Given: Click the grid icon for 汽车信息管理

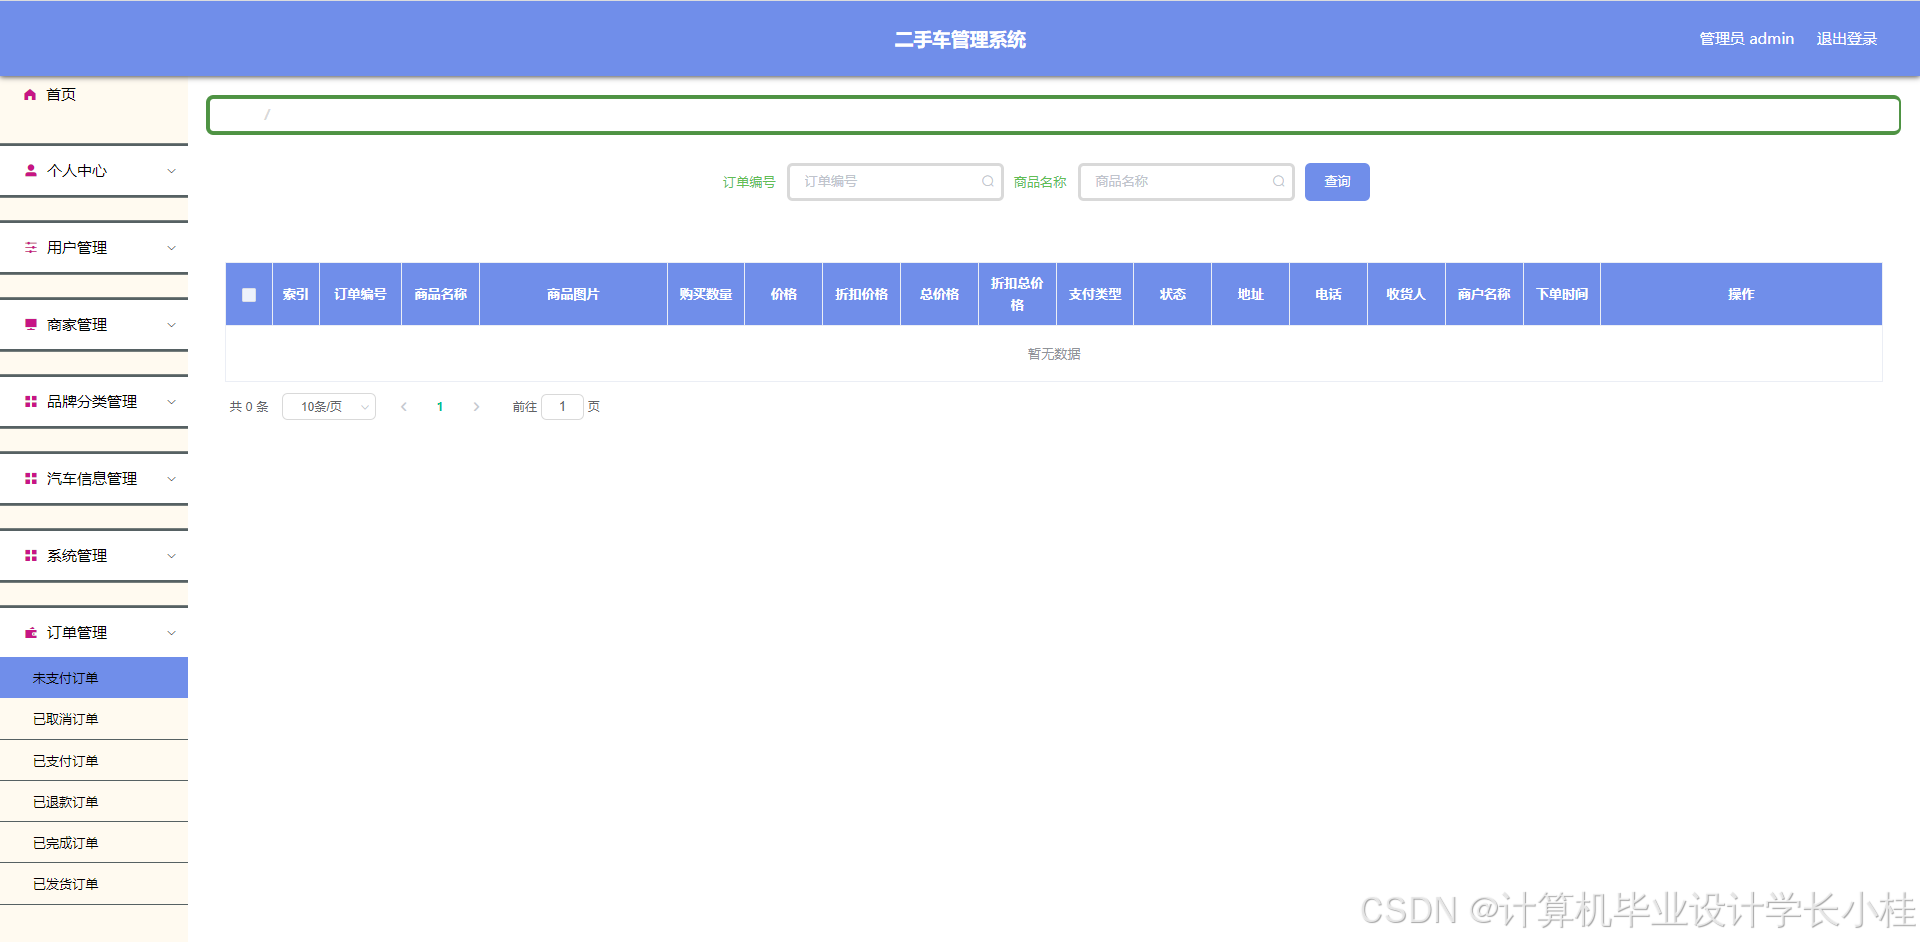Looking at the screenshot, I should (31, 479).
